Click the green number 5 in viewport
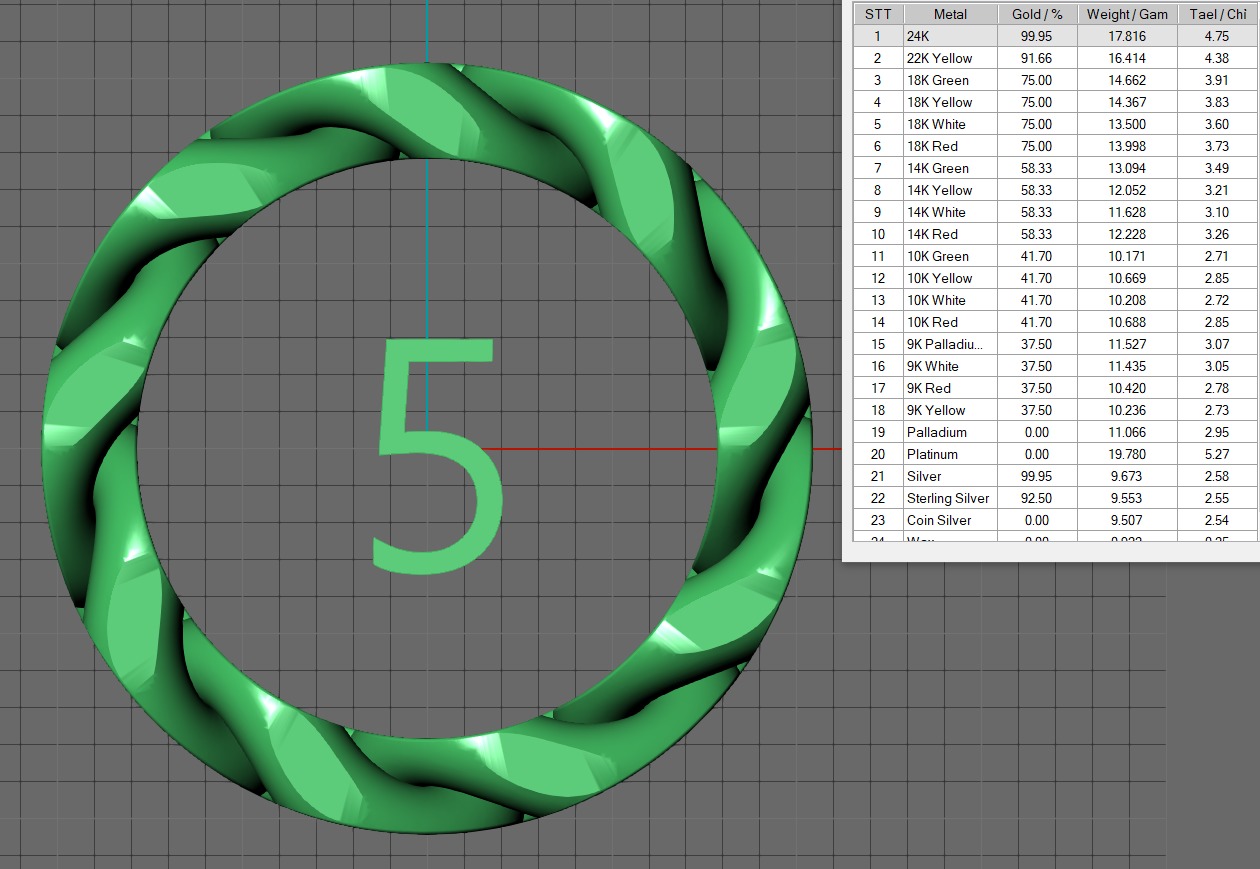Image resolution: width=1260 pixels, height=869 pixels. tap(438, 455)
